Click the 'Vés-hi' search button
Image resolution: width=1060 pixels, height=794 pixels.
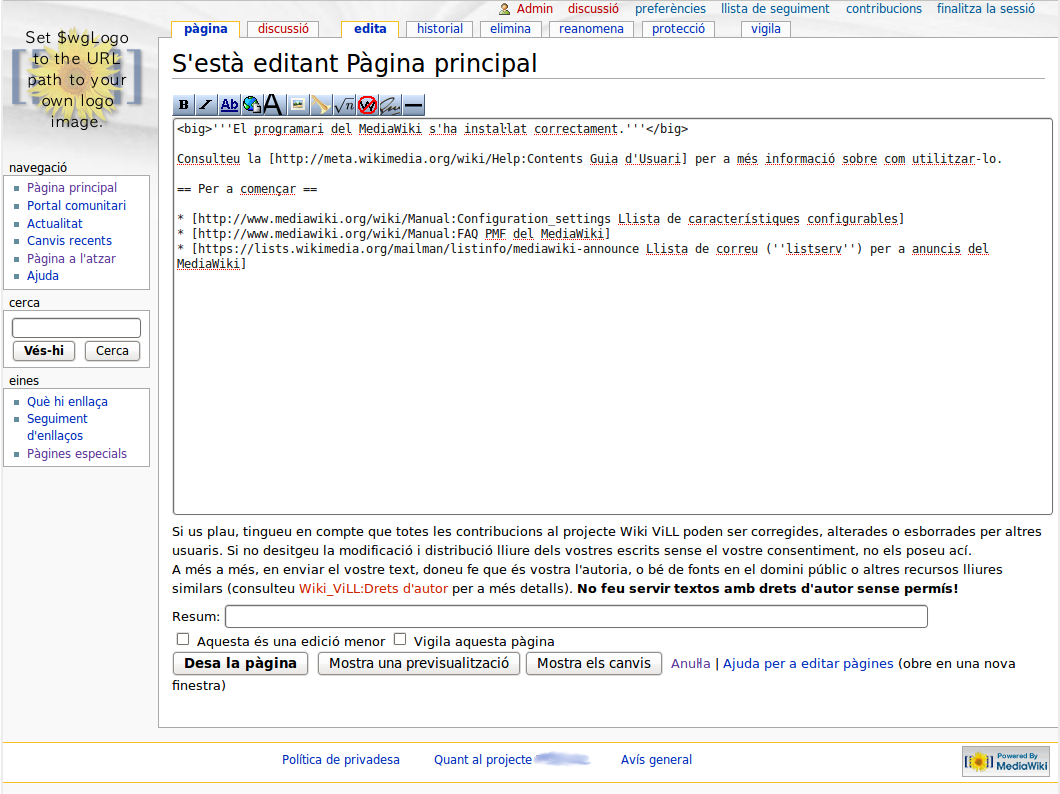click(x=44, y=351)
